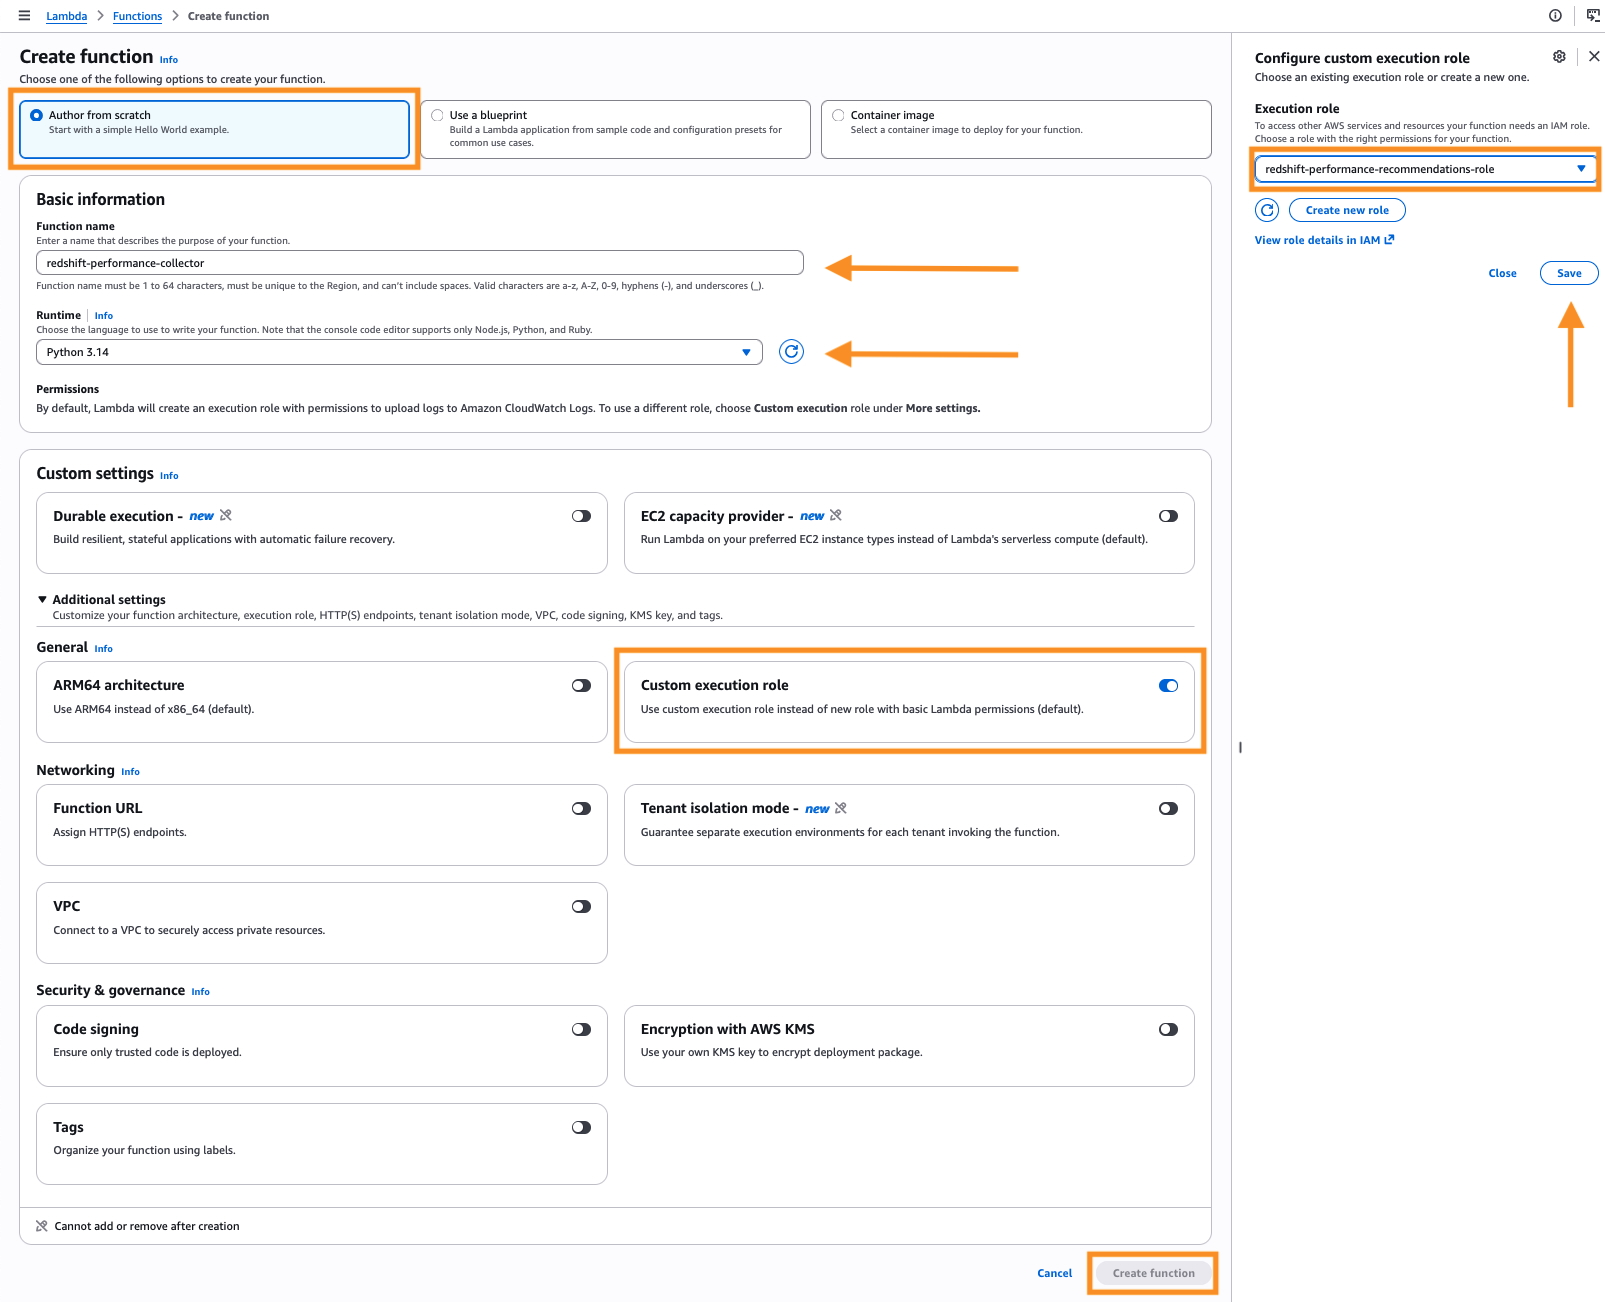Click the Close button in role panel

click(1502, 273)
